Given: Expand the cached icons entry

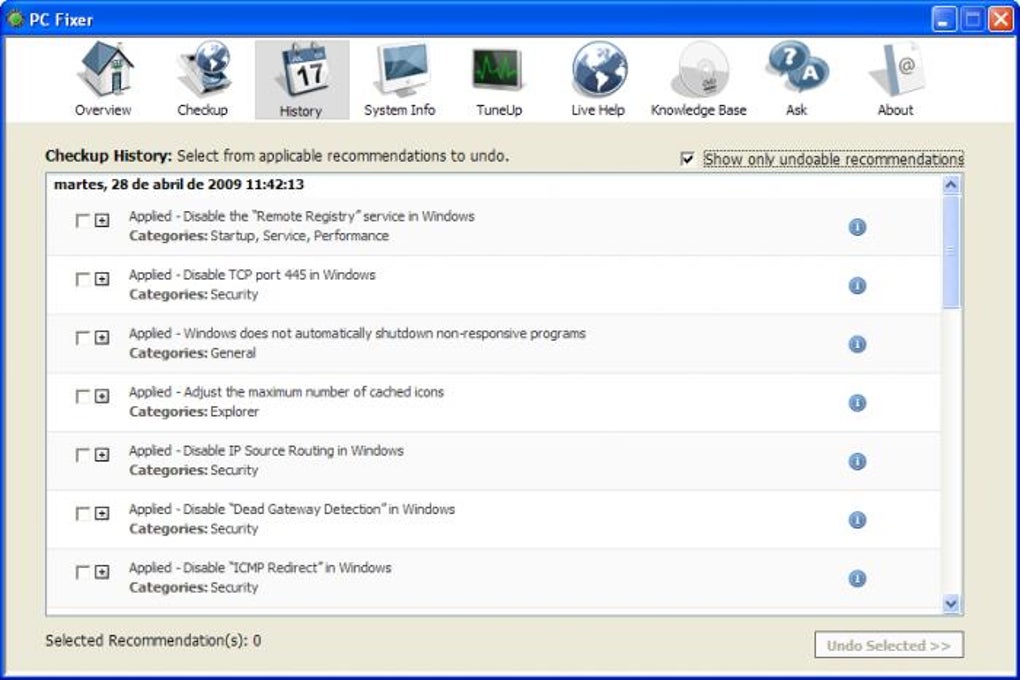Looking at the screenshot, I should pyautogui.click(x=102, y=396).
